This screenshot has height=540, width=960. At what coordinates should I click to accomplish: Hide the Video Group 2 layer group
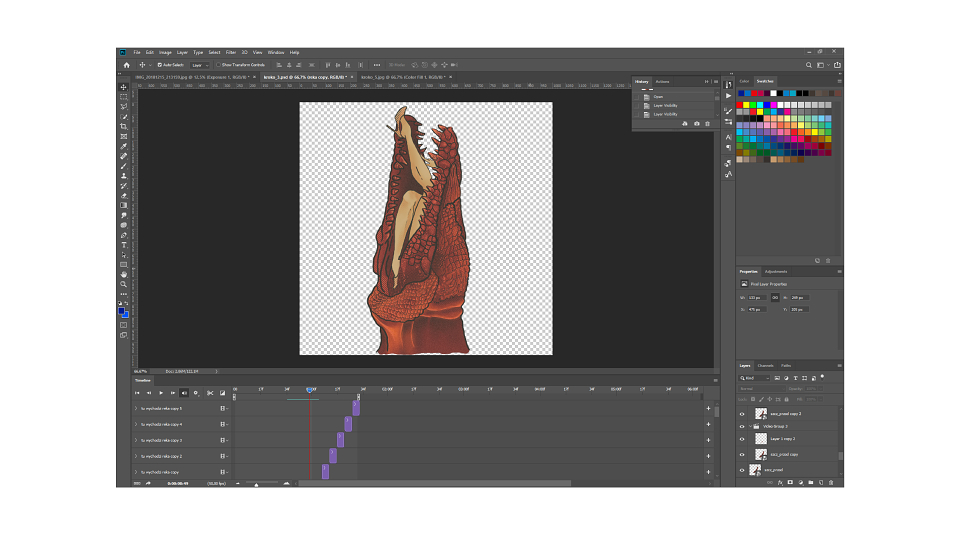pyautogui.click(x=742, y=426)
